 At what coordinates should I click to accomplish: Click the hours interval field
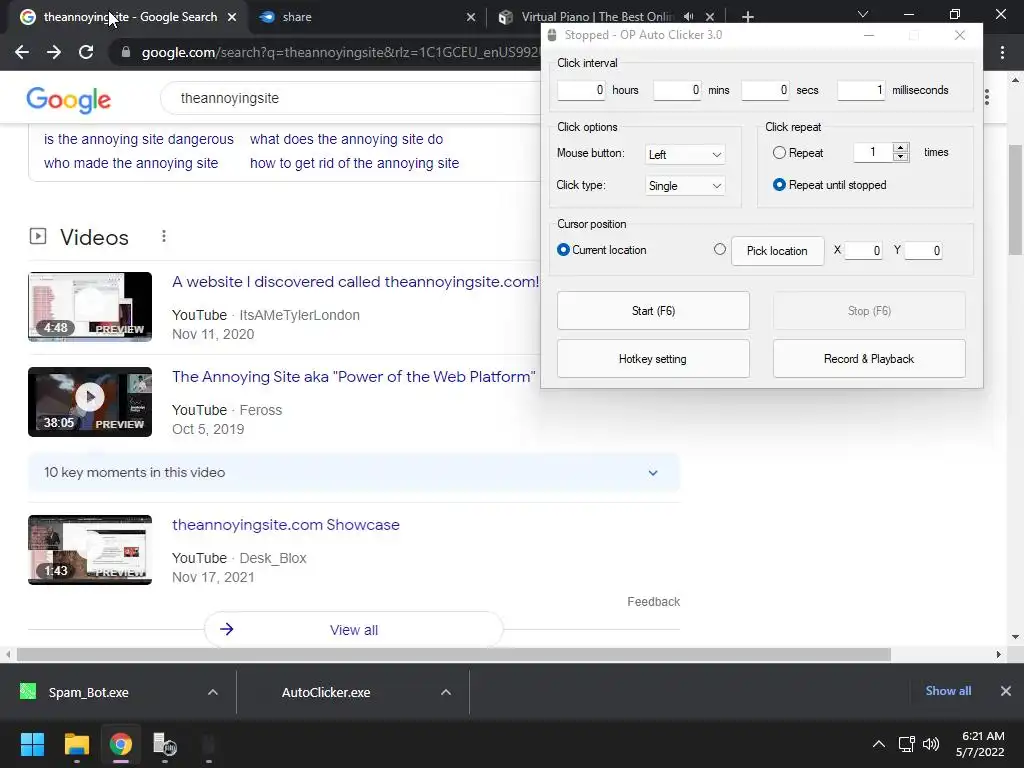point(581,90)
